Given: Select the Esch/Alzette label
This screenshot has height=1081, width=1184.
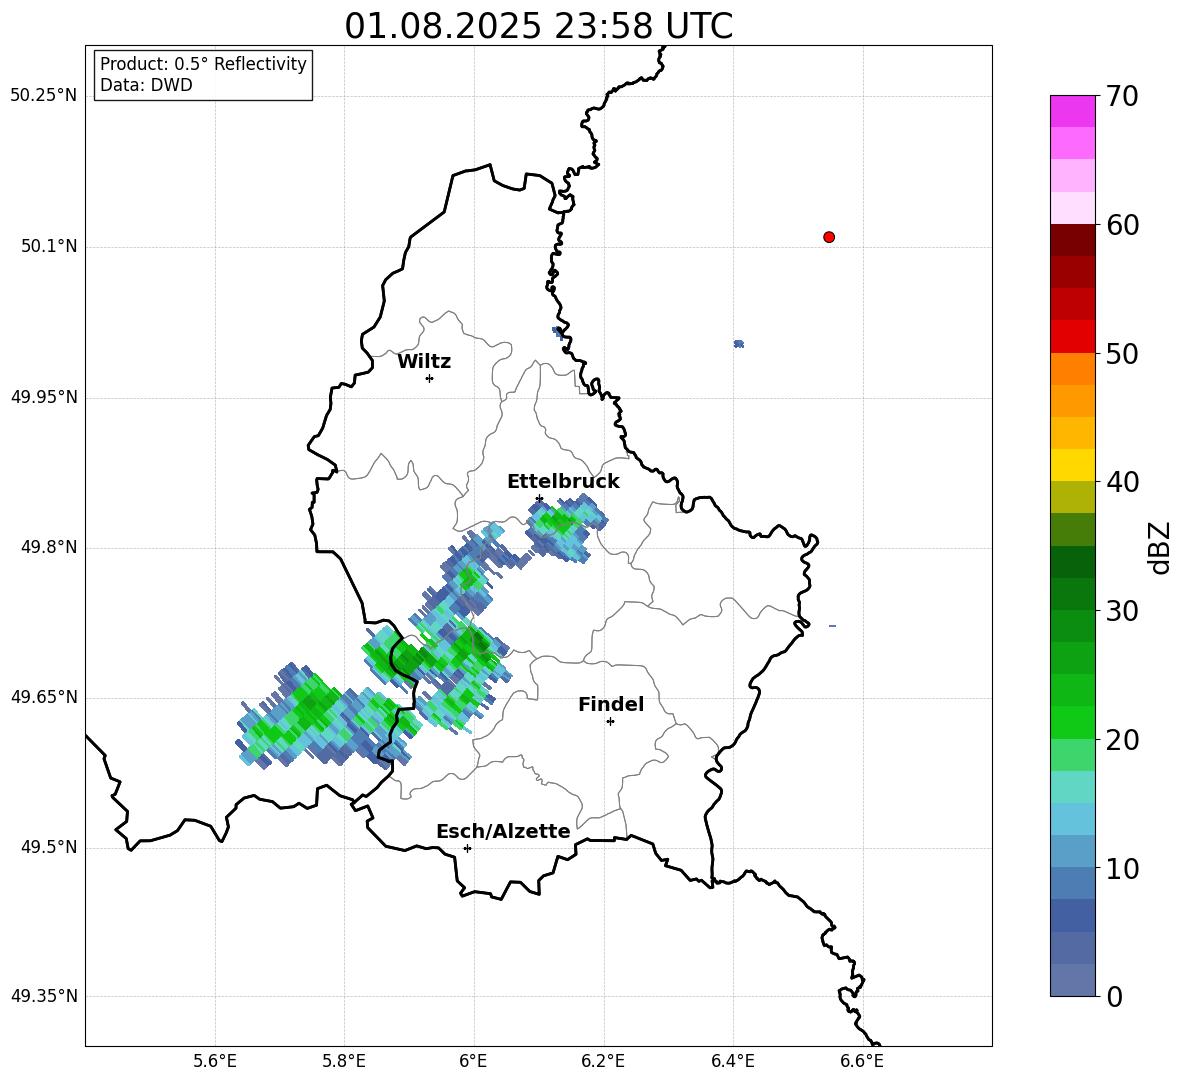Looking at the screenshot, I should [x=503, y=831].
